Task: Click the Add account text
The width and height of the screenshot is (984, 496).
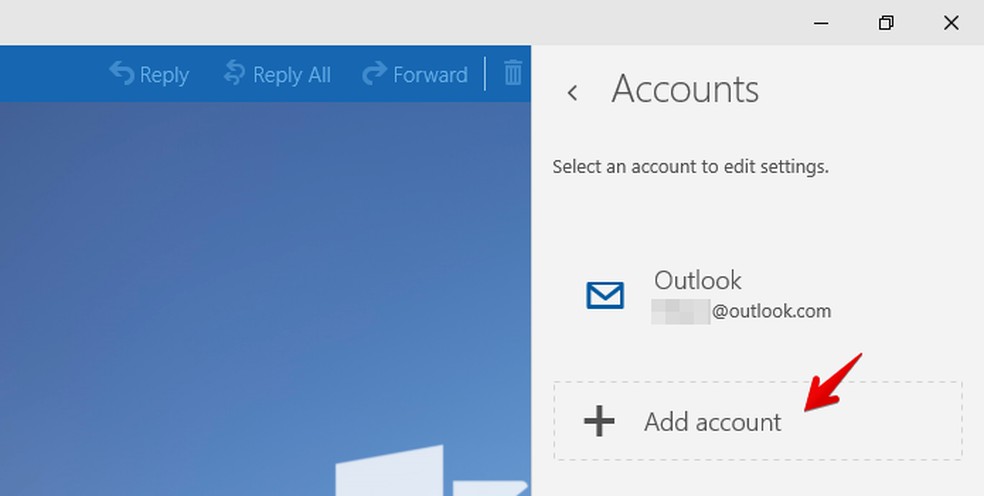Action: (712, 422)
